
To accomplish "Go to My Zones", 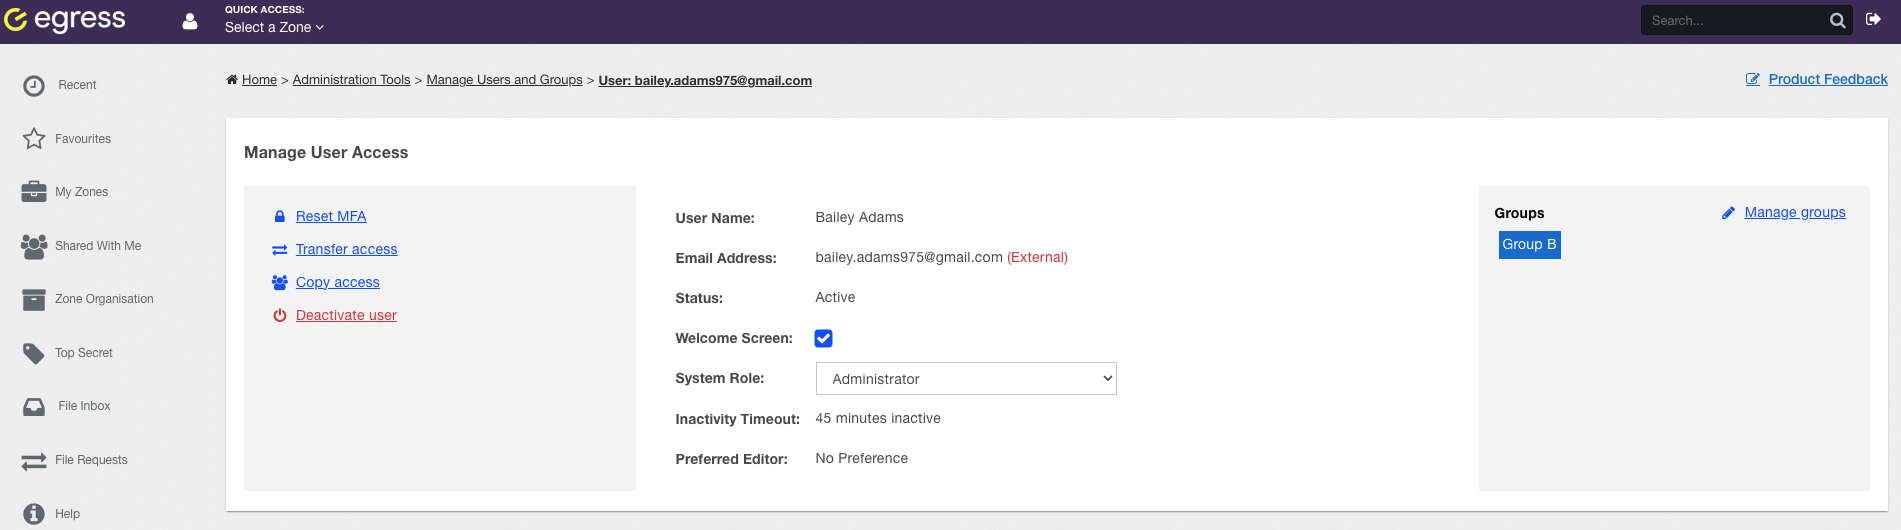I will pos(82,192).
